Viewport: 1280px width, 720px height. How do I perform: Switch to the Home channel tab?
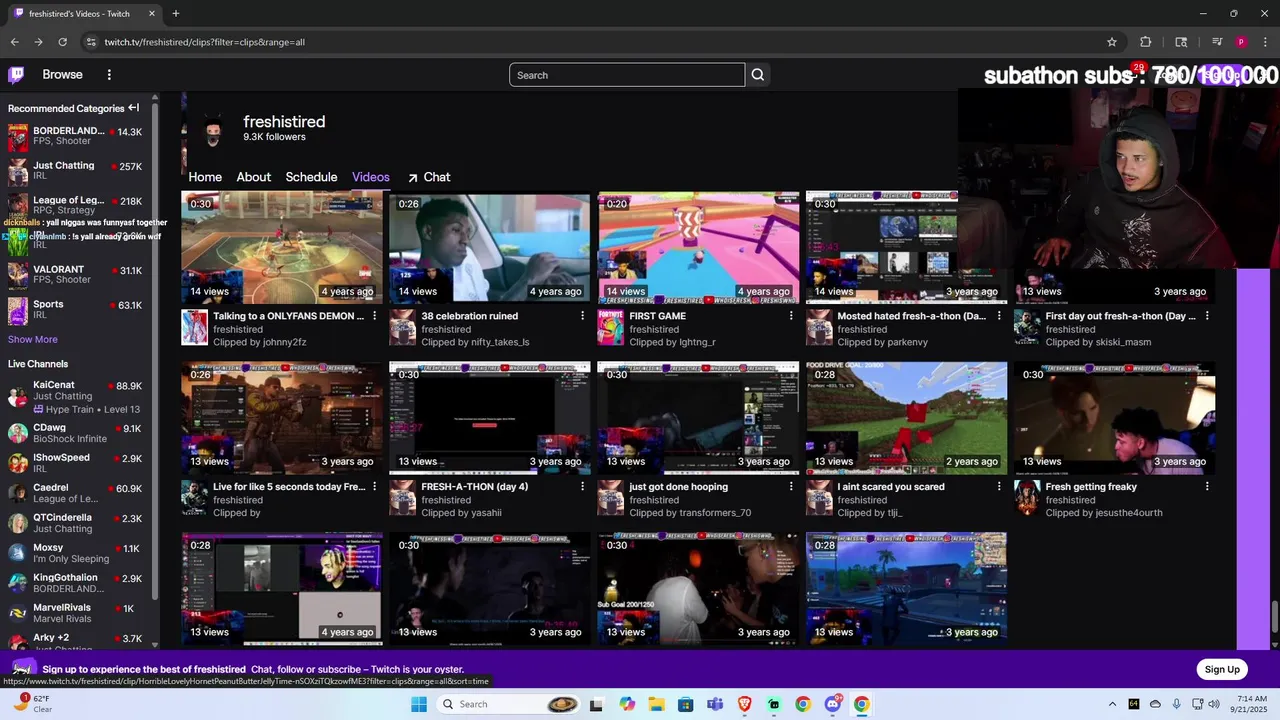[205, 177]
